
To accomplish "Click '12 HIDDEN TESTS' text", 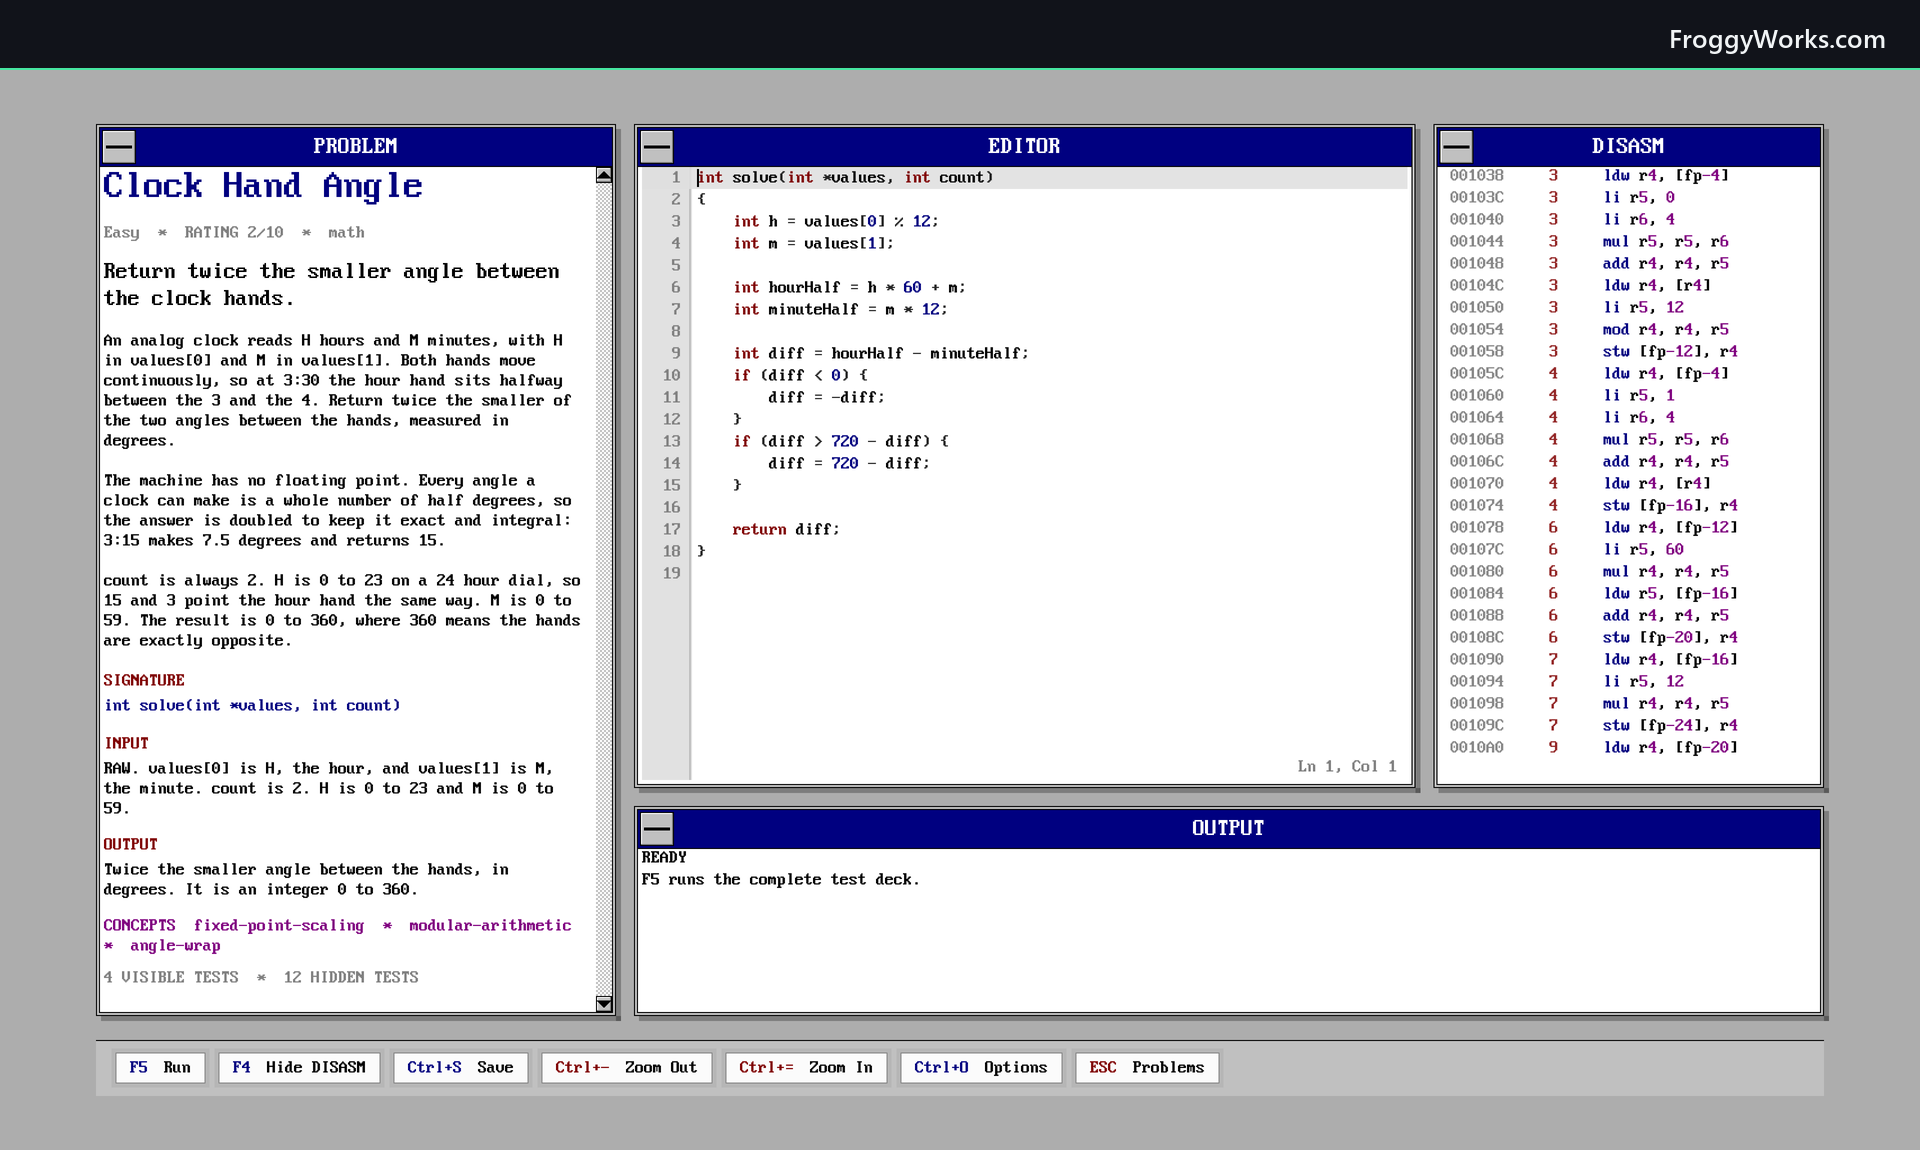I will point(351,978).
